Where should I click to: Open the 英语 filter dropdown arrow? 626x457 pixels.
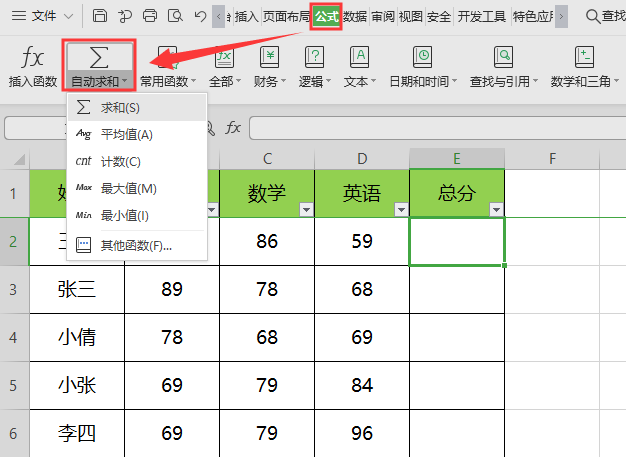pyautogui.click(x=401, y=209)
